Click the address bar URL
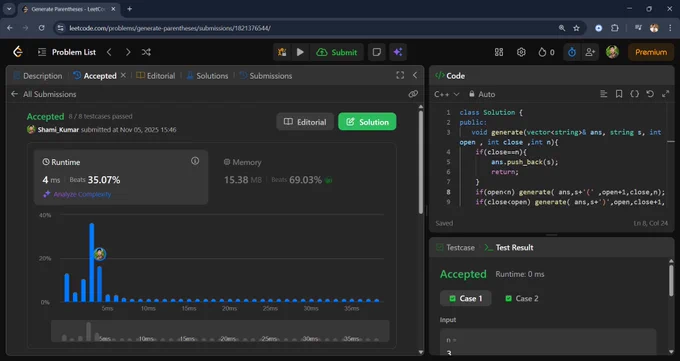680x361 pixels. (170, 28)
